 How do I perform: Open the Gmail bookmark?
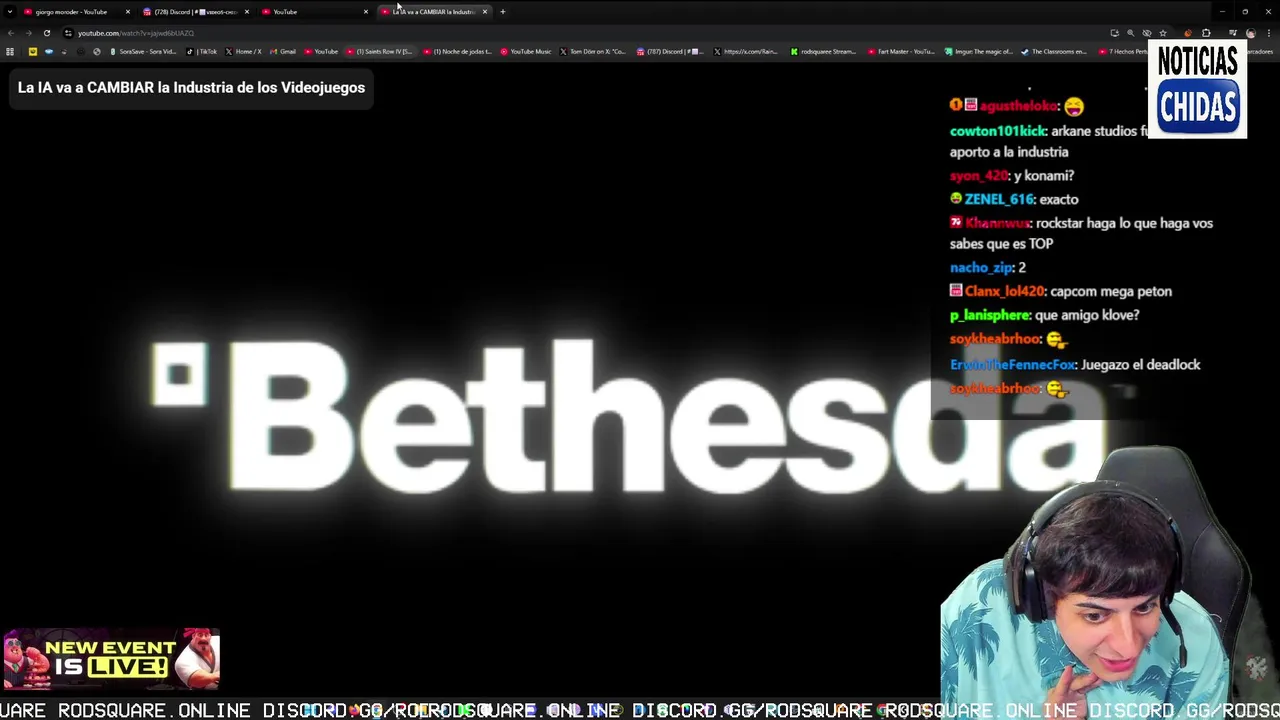pos(283,51)
